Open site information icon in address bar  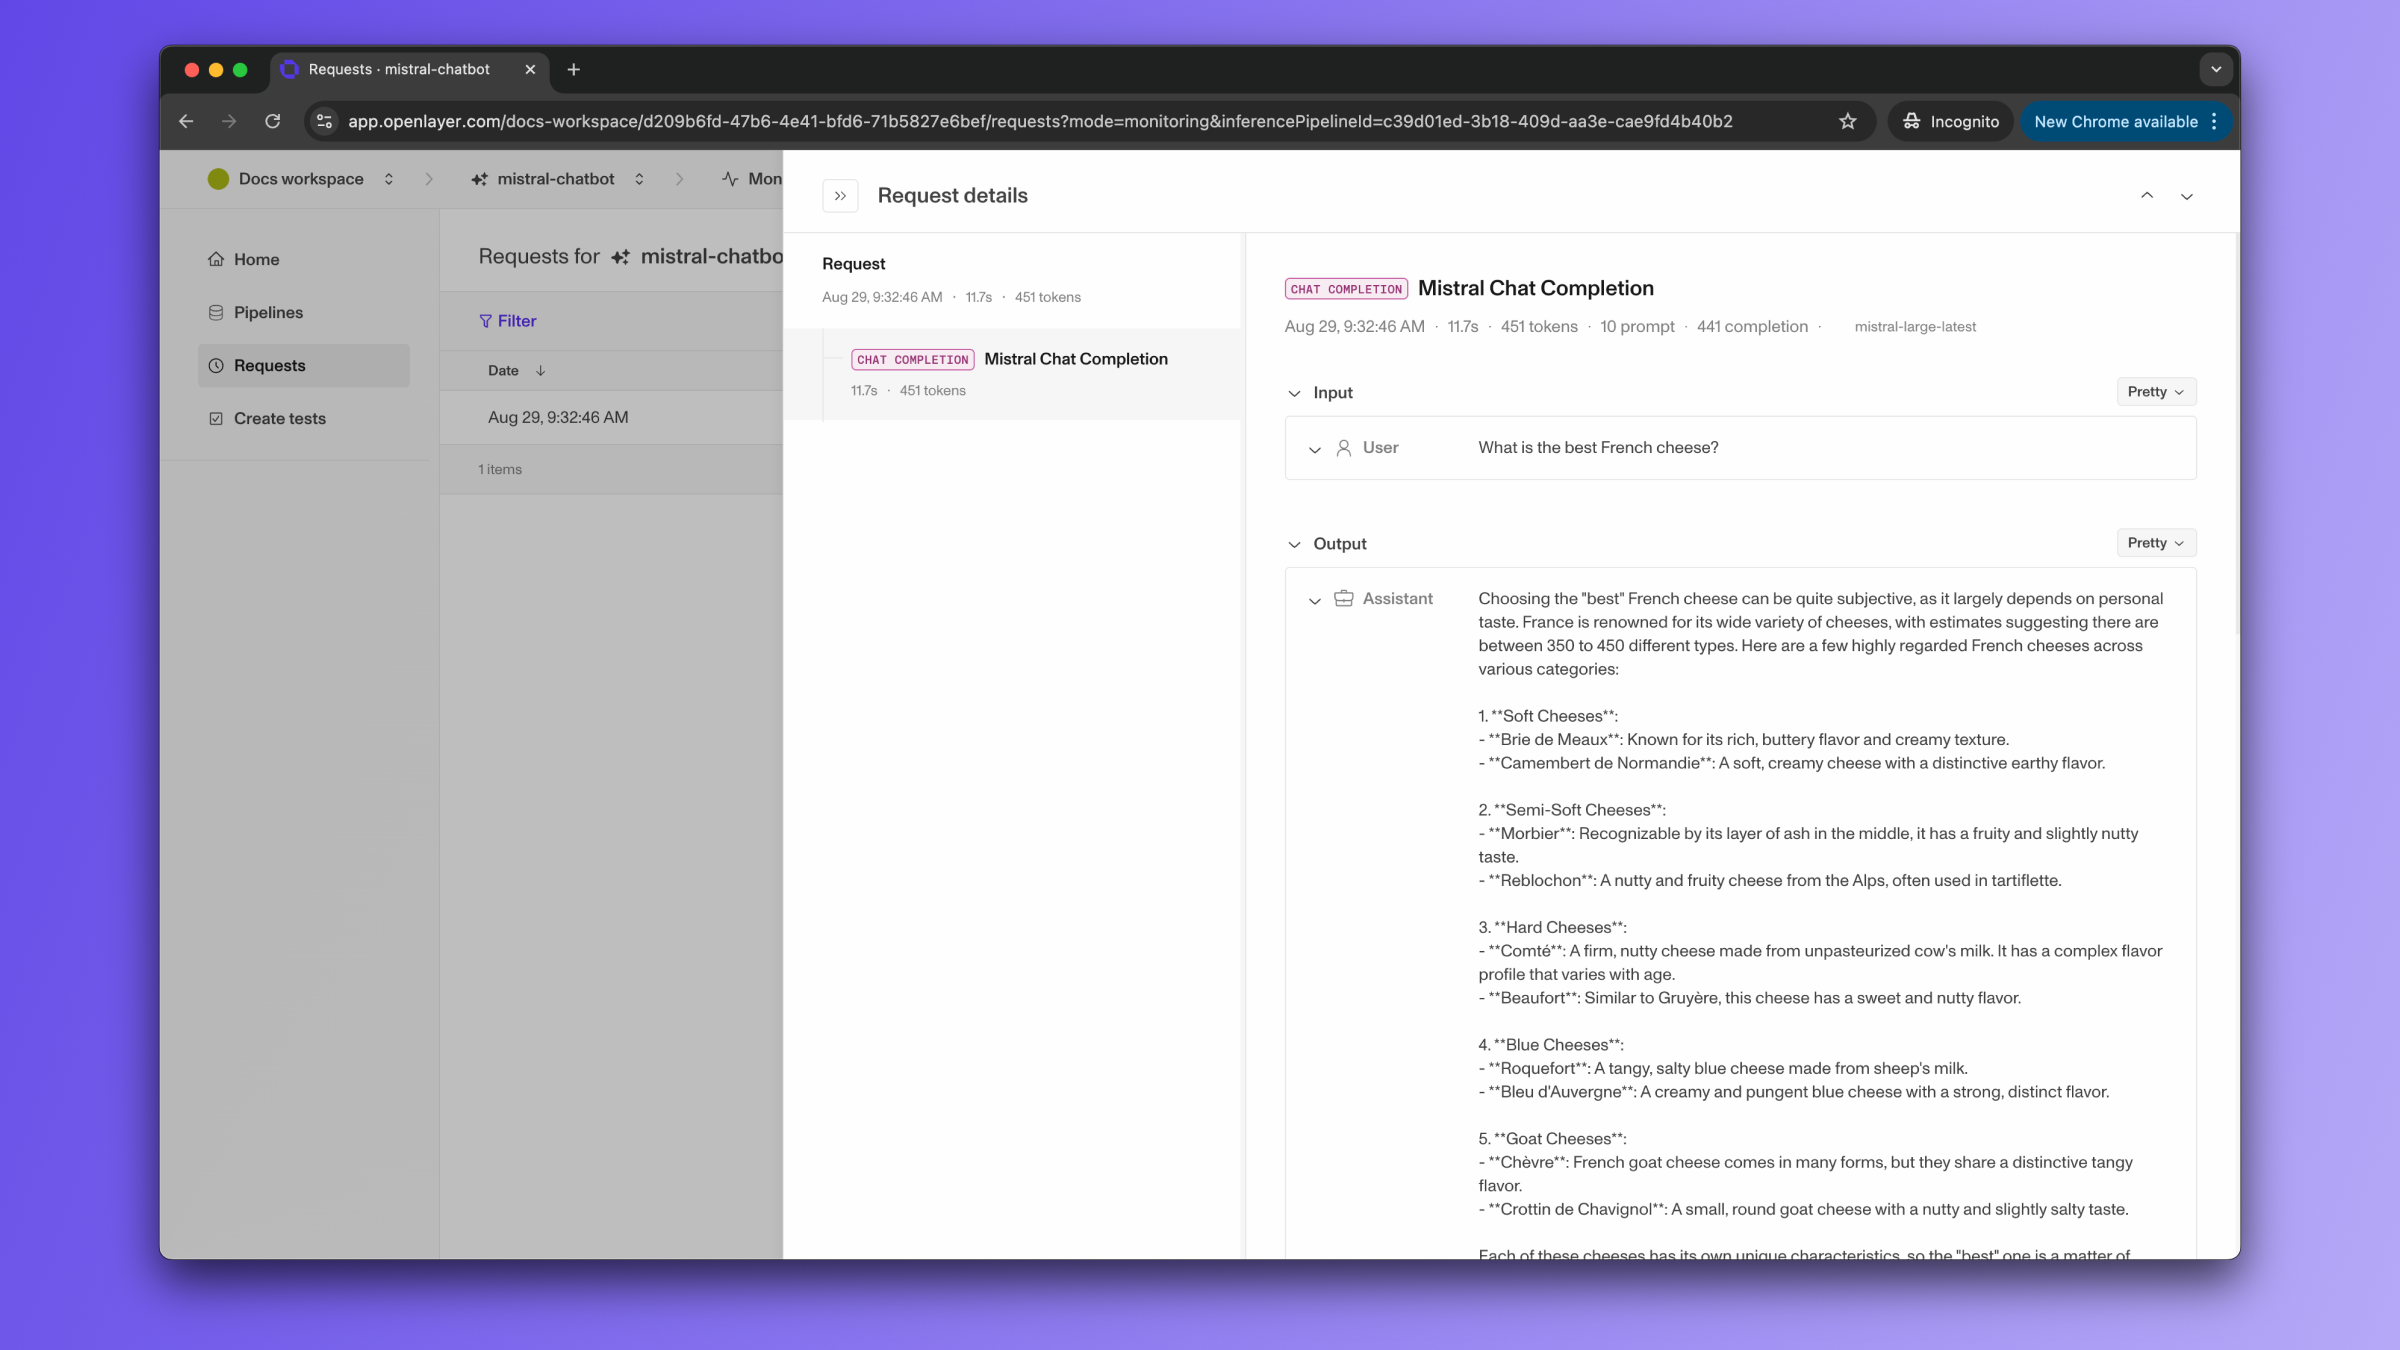[x=324, y=121]
